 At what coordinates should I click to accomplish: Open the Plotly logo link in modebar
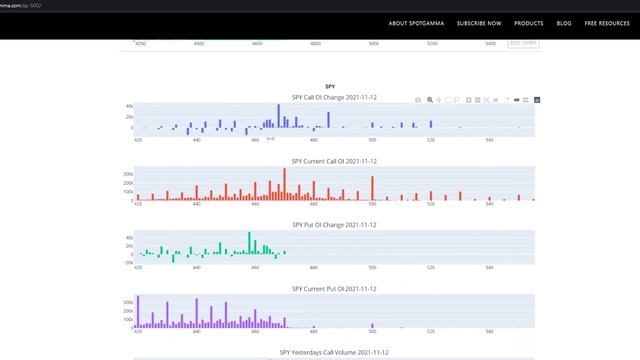coord(537,100)
